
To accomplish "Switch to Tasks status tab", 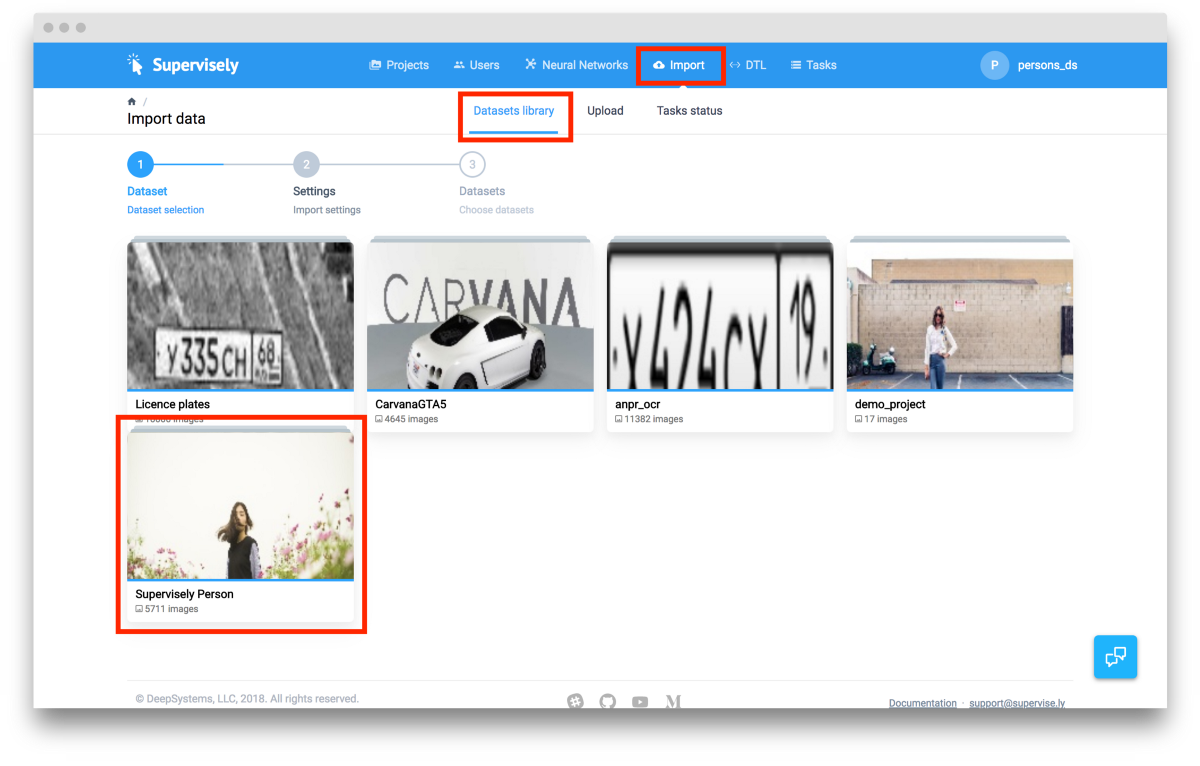I will [x=689, y=111].
